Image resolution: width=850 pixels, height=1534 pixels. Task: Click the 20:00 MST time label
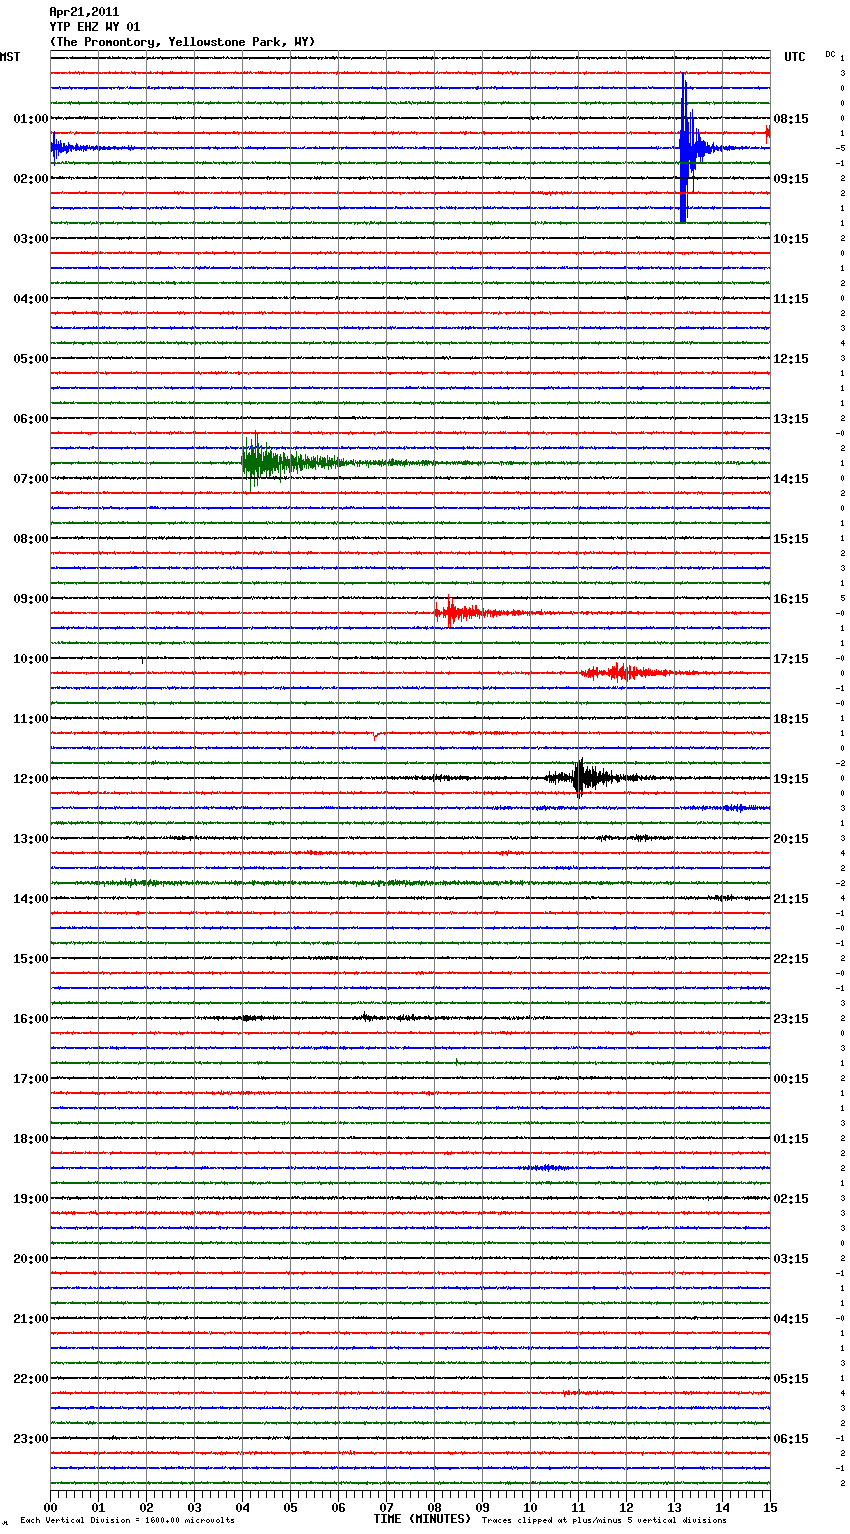[30, 1259]
